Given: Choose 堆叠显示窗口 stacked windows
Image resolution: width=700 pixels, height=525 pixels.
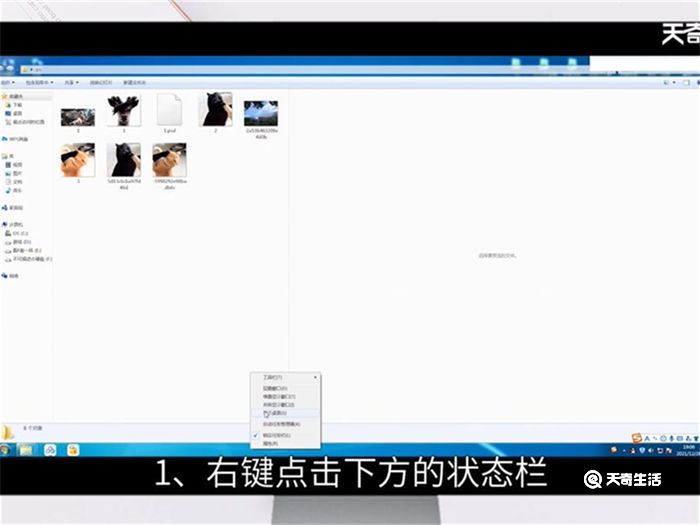Looking at the screenshot, I should tap(285, 396).
